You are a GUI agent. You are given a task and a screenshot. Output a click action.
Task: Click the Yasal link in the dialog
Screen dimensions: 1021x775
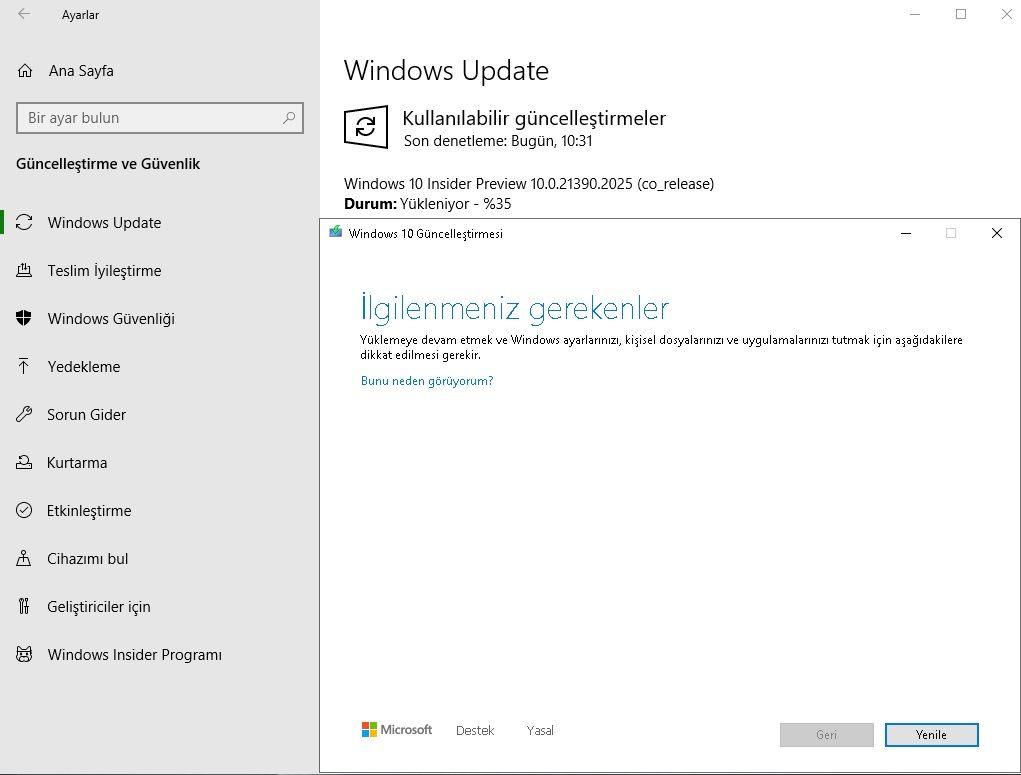(540, 731)
